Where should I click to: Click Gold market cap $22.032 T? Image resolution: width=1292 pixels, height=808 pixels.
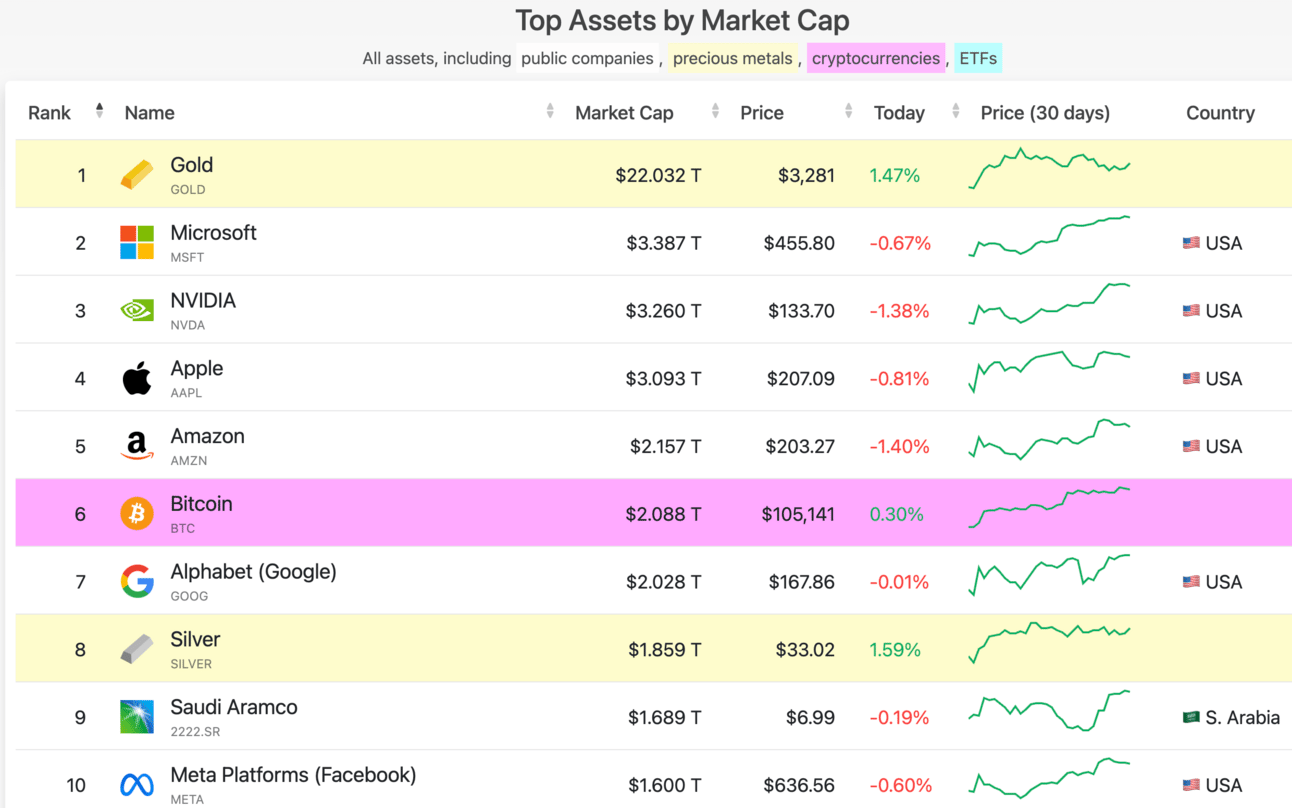click(x=658, y=175)
